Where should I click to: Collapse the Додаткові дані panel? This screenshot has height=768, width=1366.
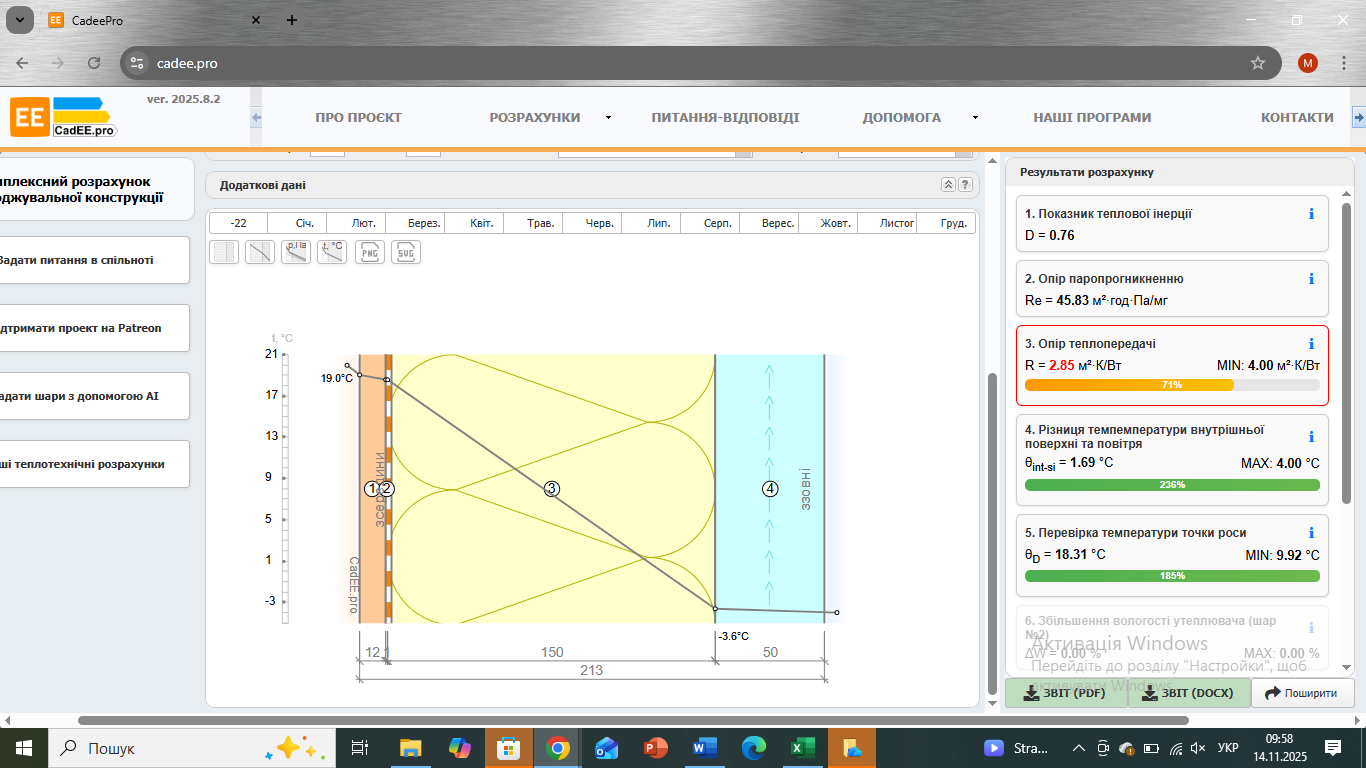coord(948,185)
